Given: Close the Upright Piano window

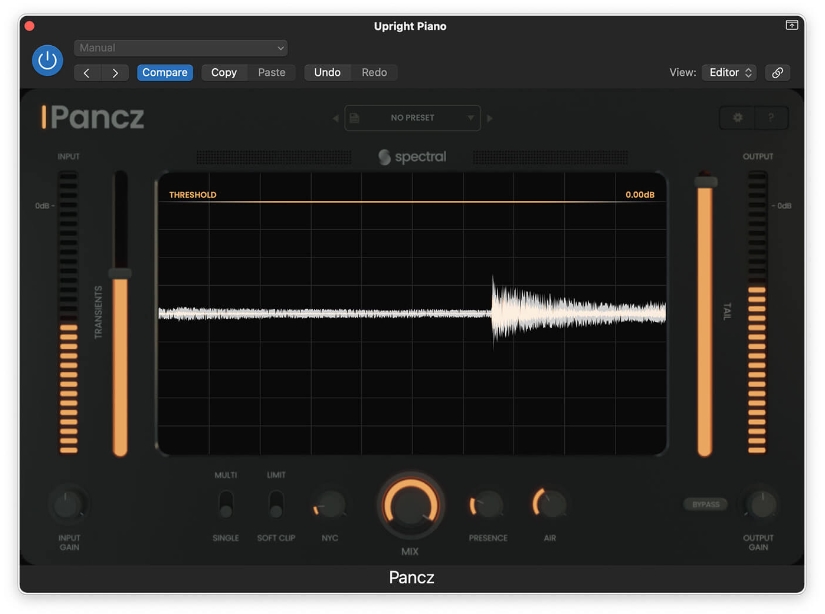Looking at the screenshot, I should pos(29,26).
